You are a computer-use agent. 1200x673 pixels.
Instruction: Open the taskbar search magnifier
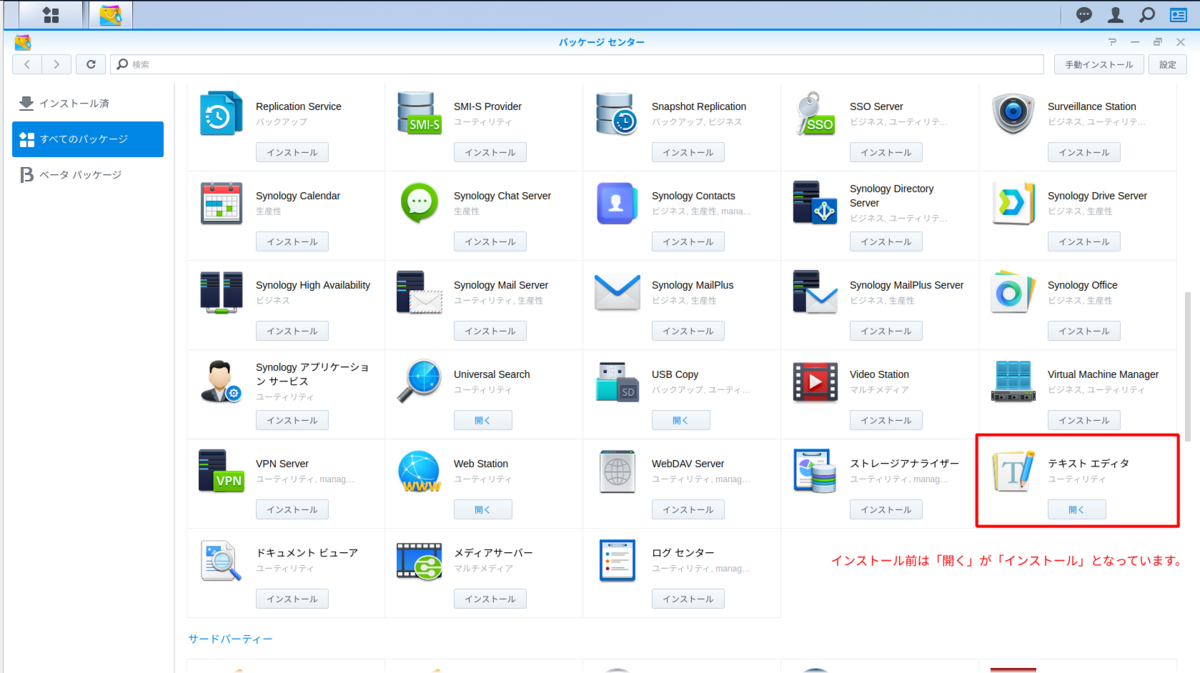(x=1147, y=15)
